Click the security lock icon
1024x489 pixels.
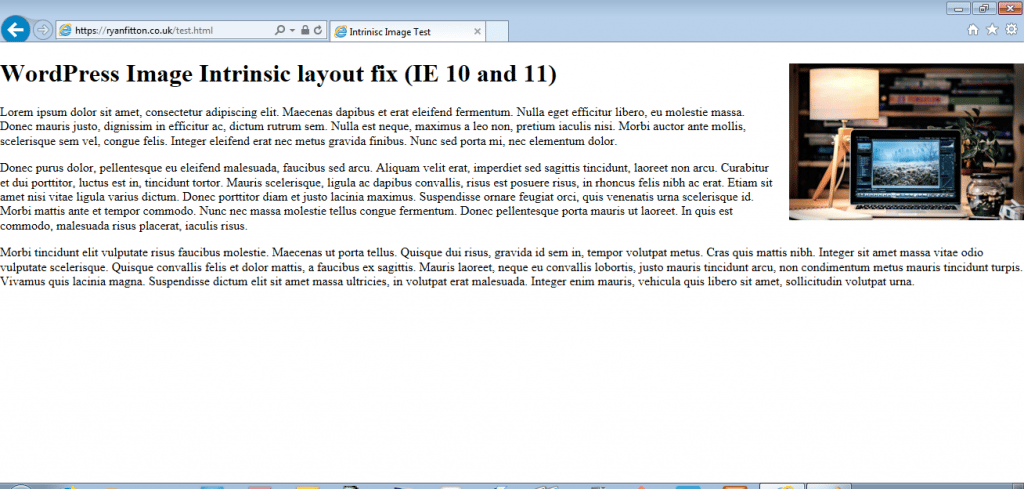304,31
